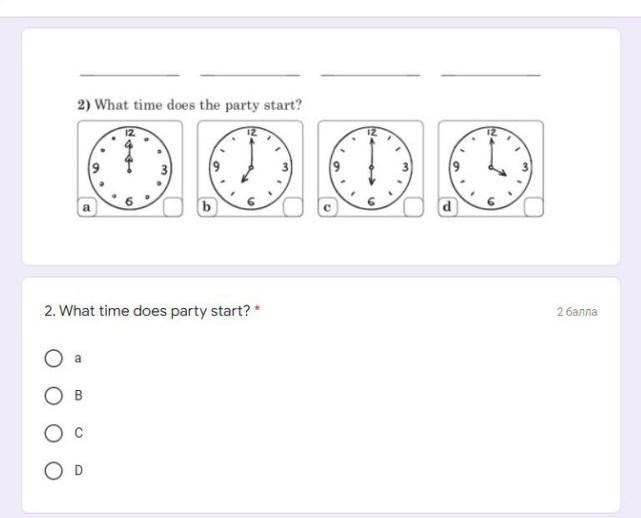Click the clock face in picture c
Screen dimensions: 641x518
(371, 168)
